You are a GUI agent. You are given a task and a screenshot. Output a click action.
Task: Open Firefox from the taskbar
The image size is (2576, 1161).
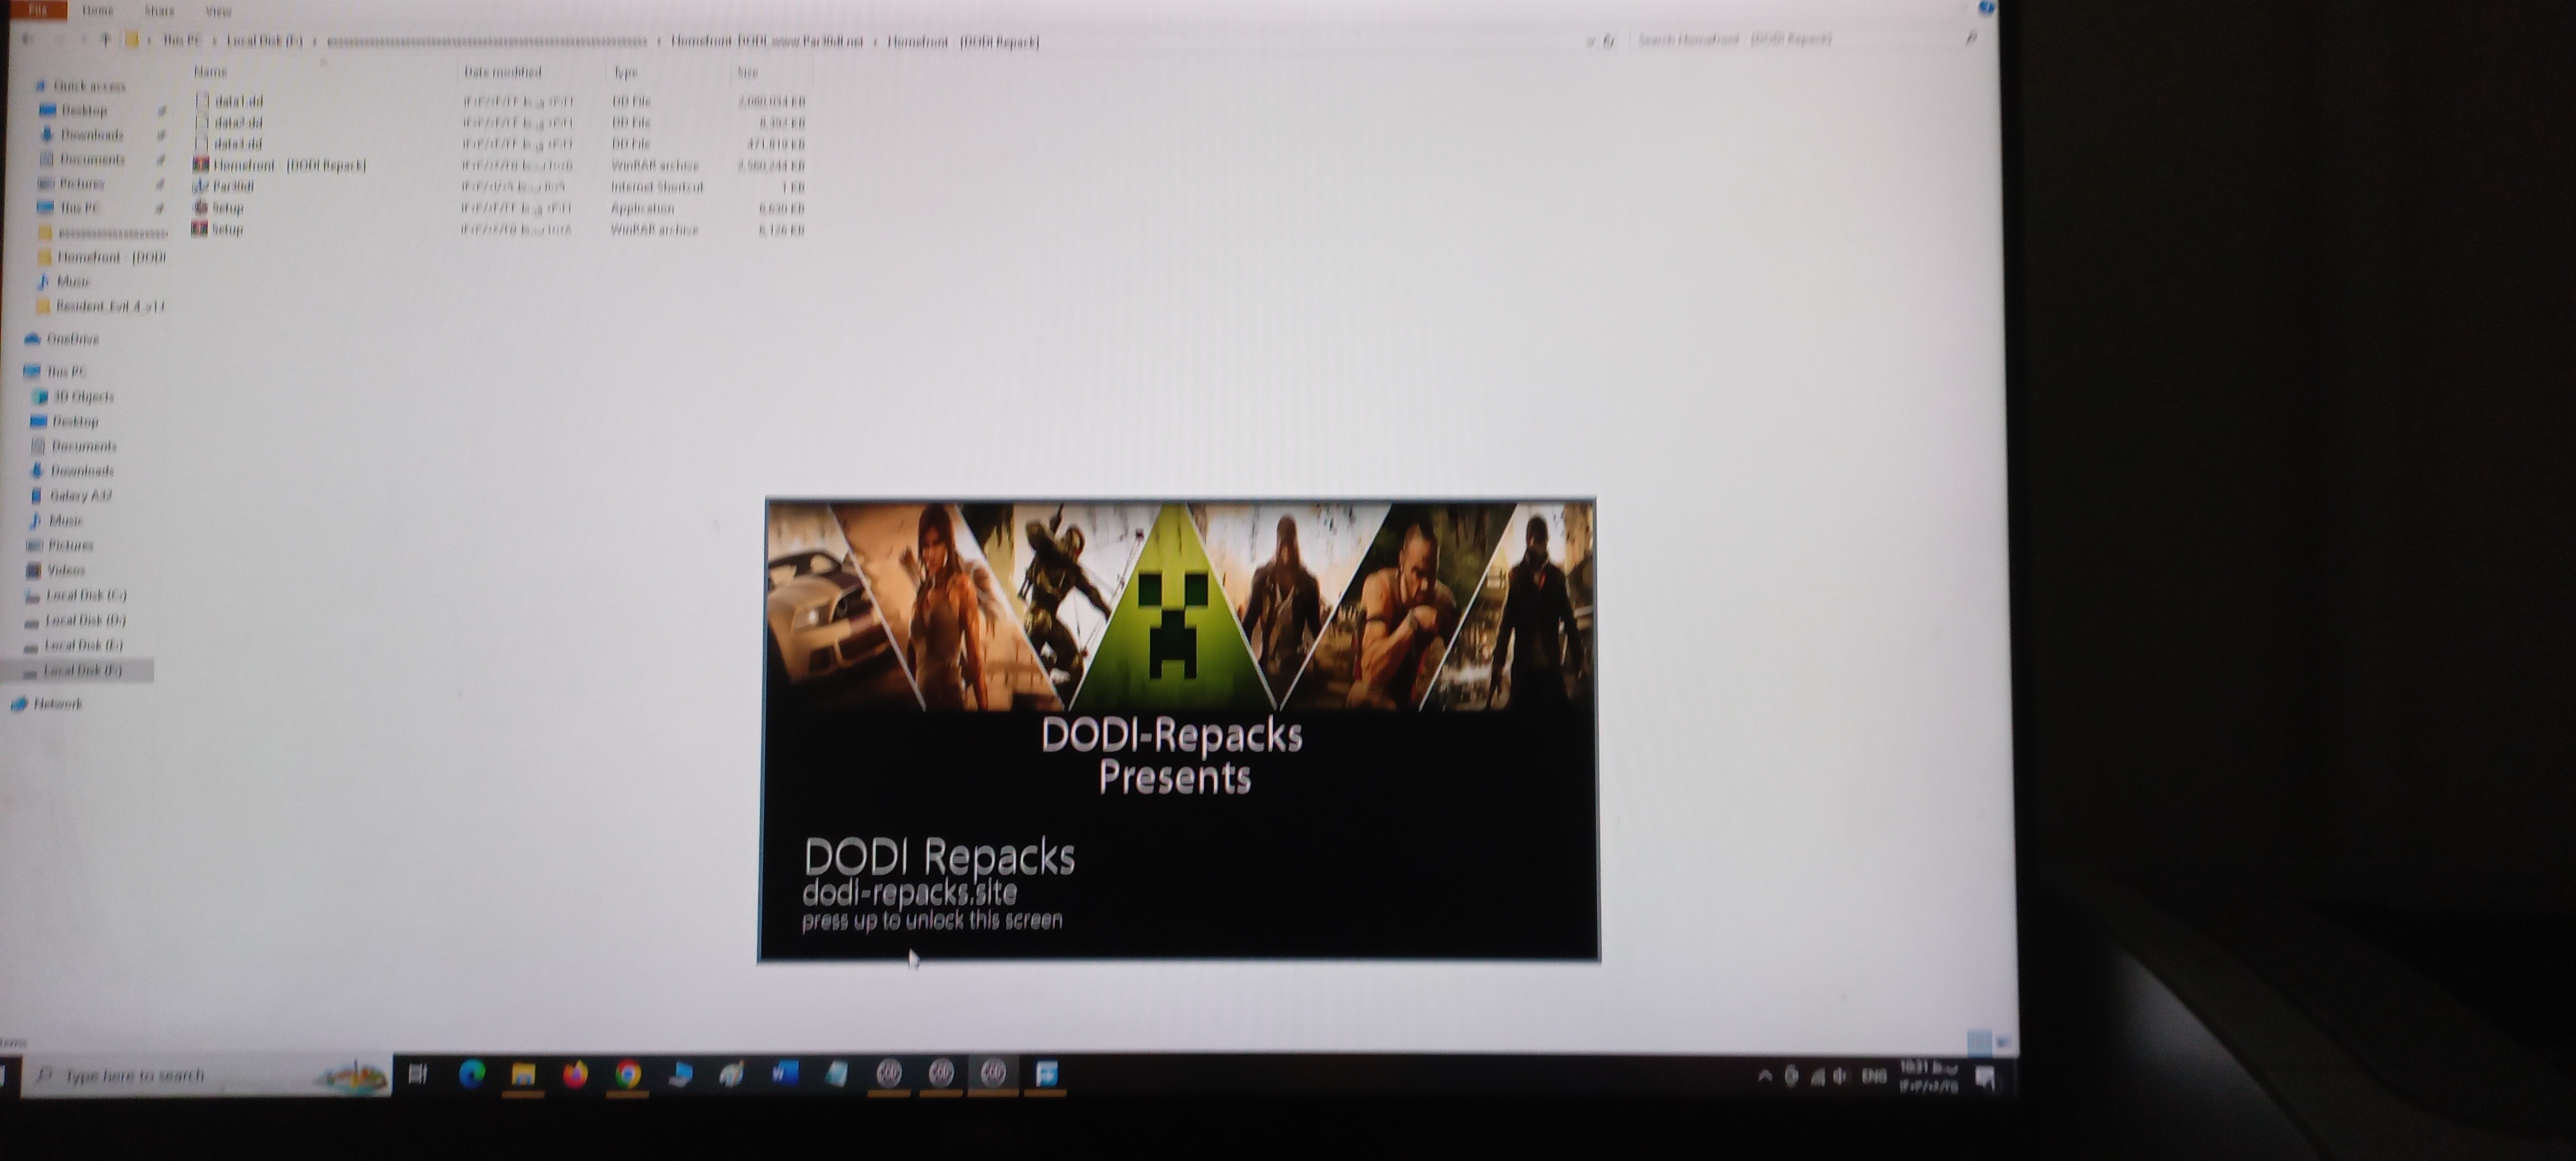575,1075
